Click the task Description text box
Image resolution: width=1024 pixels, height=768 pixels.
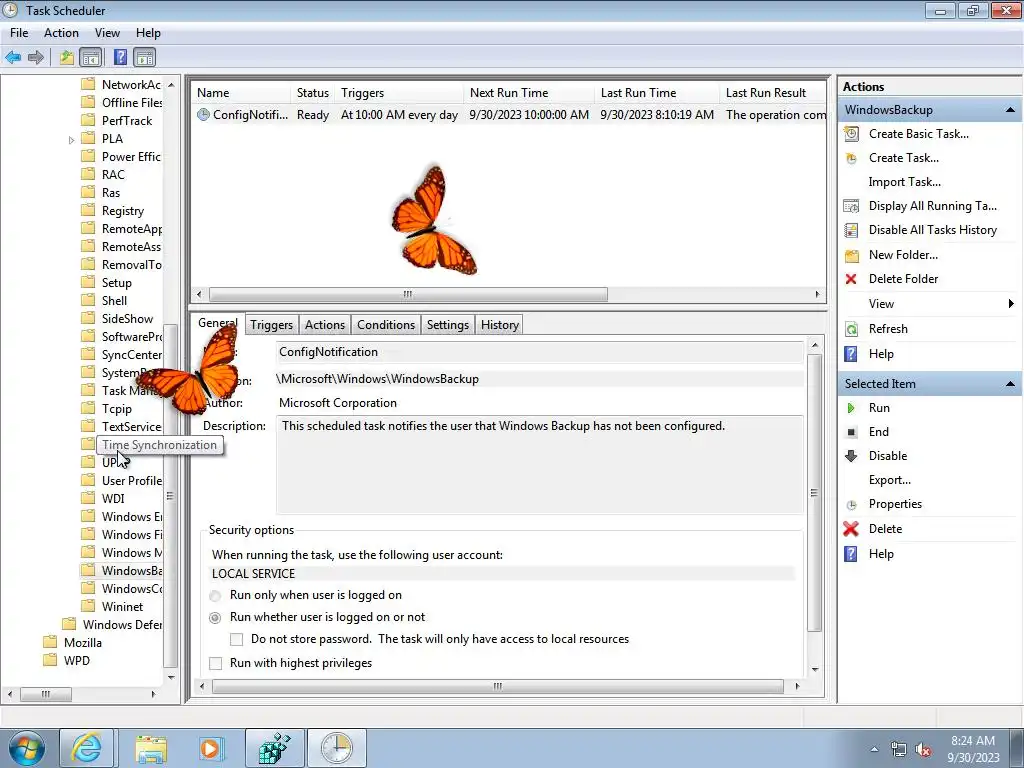[x=539, y=464]
